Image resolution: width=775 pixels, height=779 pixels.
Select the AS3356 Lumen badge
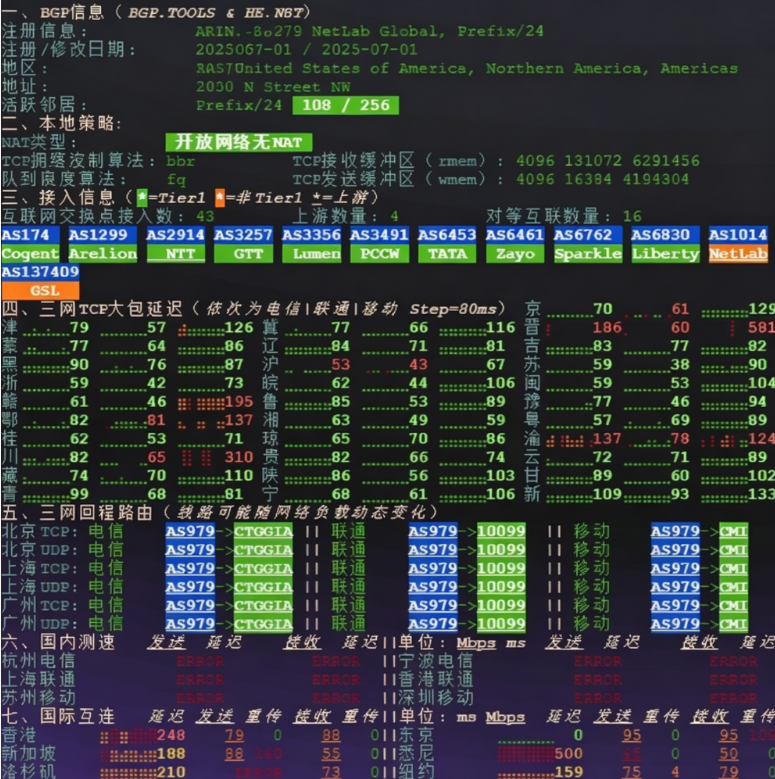coord(311,244)
